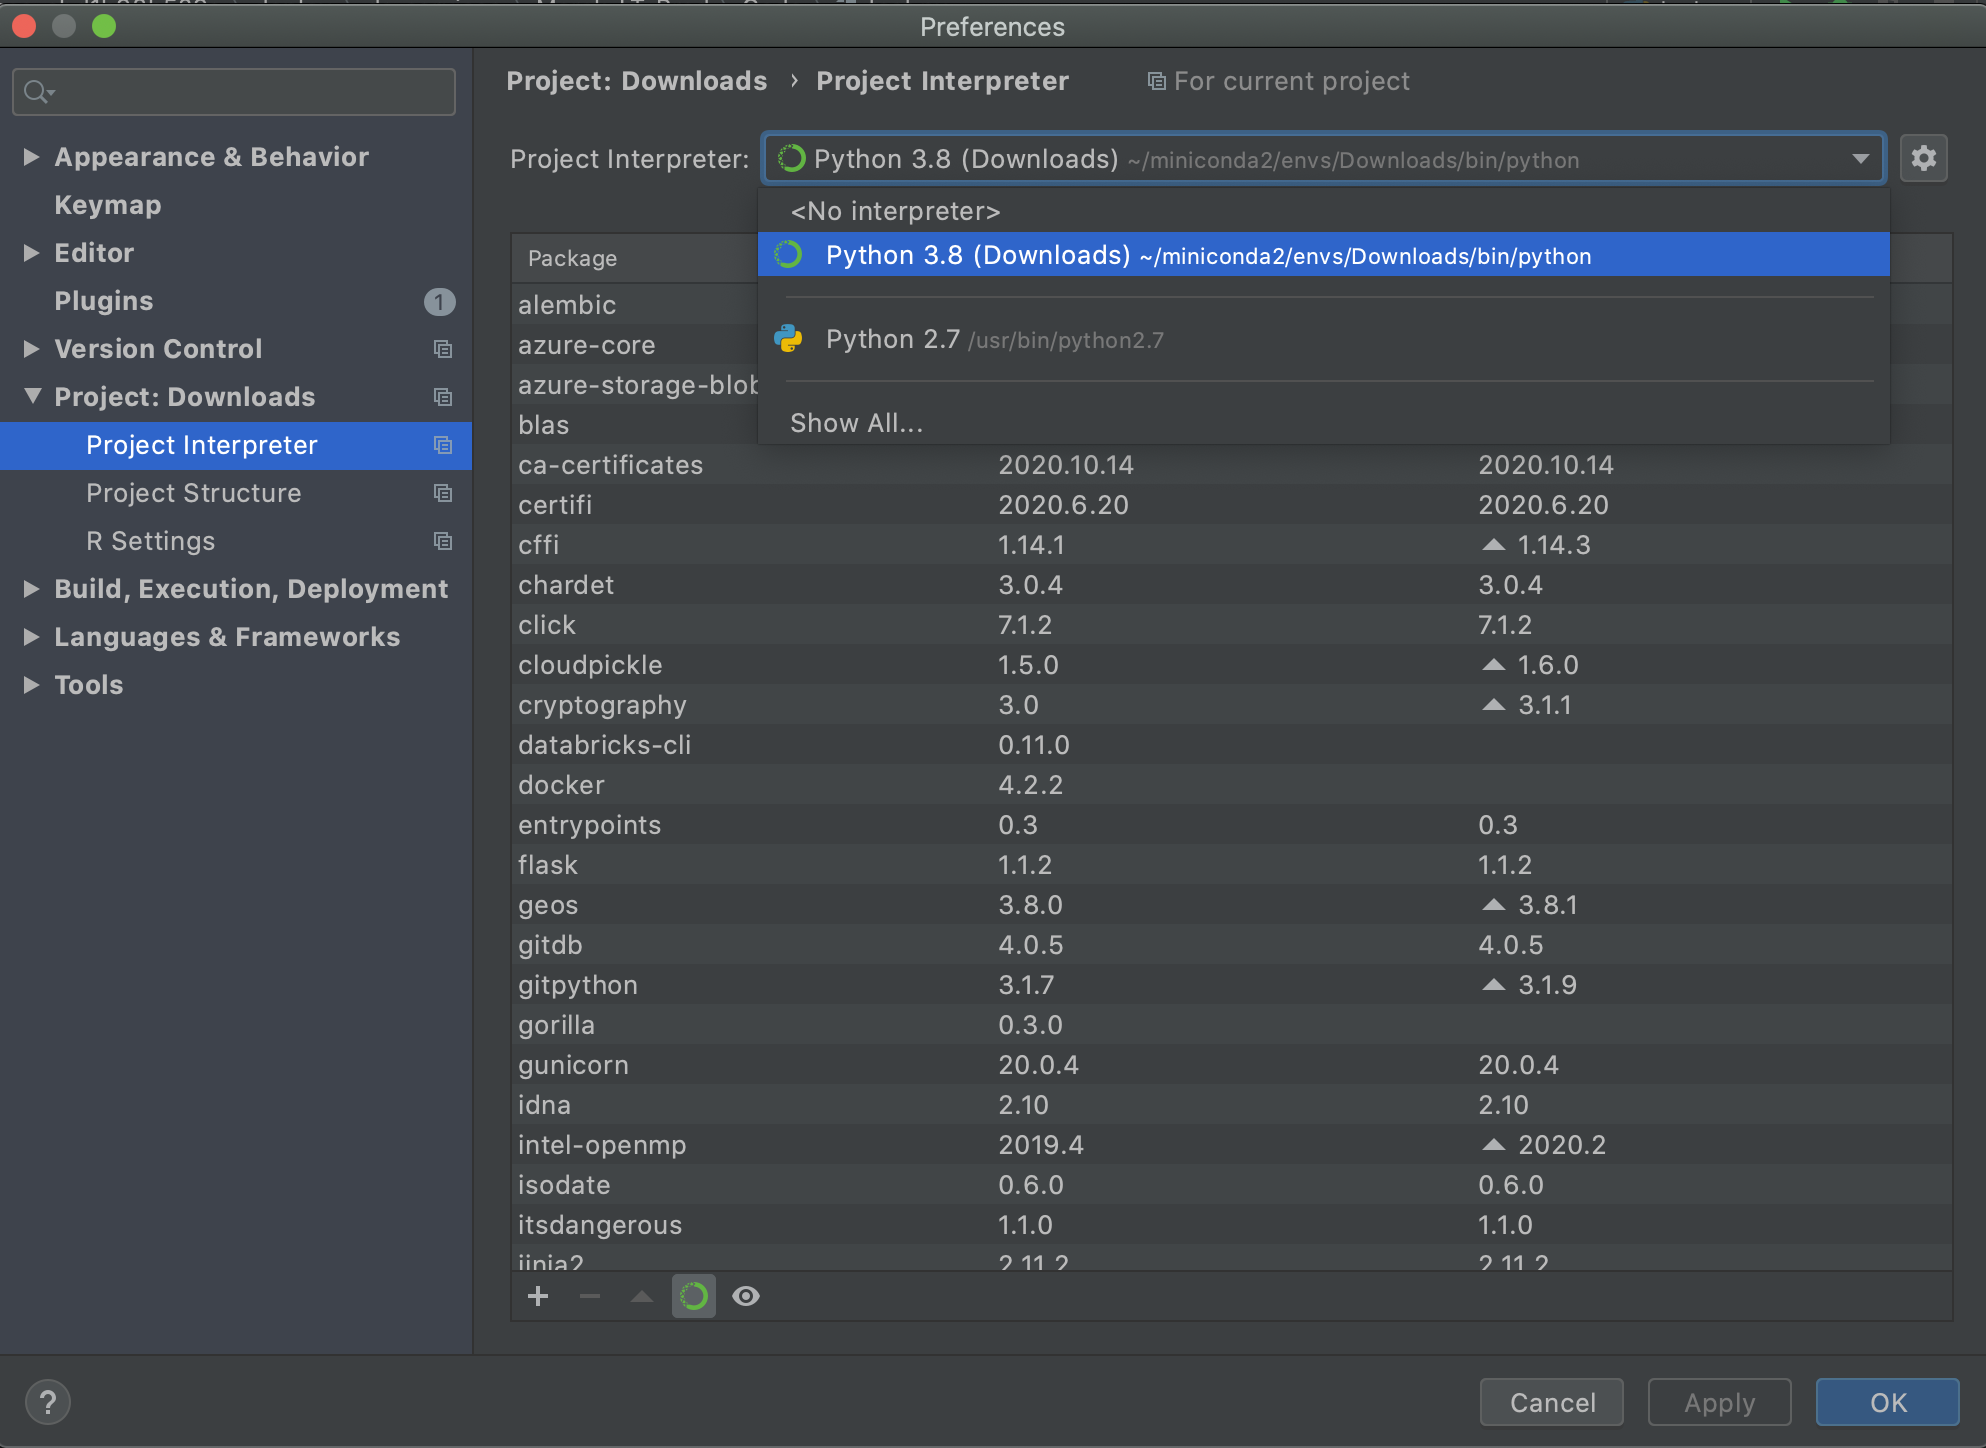Click the Plugins update badge showing 1

(439, 301)
